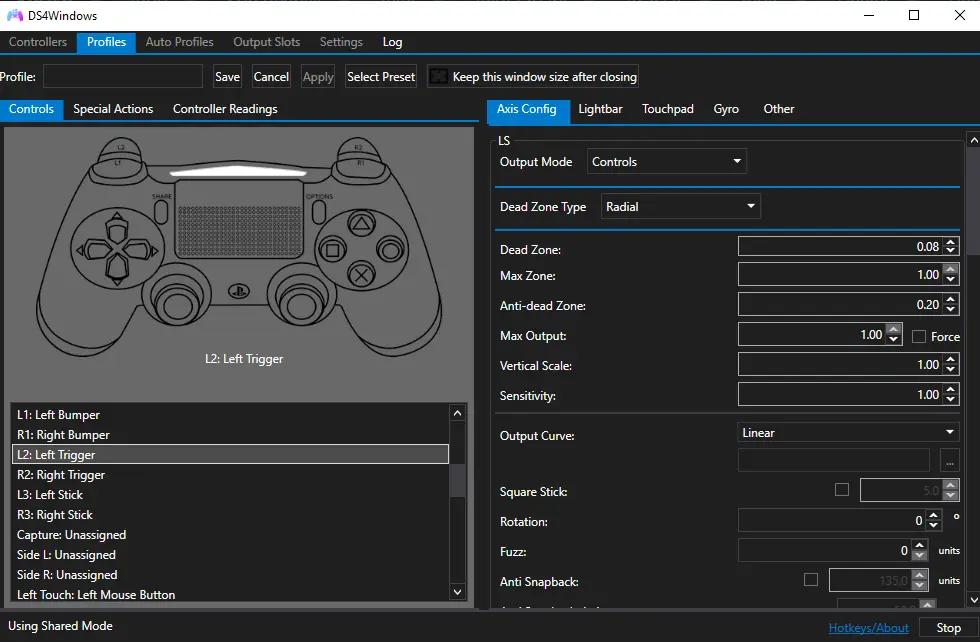Click the Select Preset button
The width and height of the screenshot is (980, 642).
pyautogui.click(x=381, y=76)
